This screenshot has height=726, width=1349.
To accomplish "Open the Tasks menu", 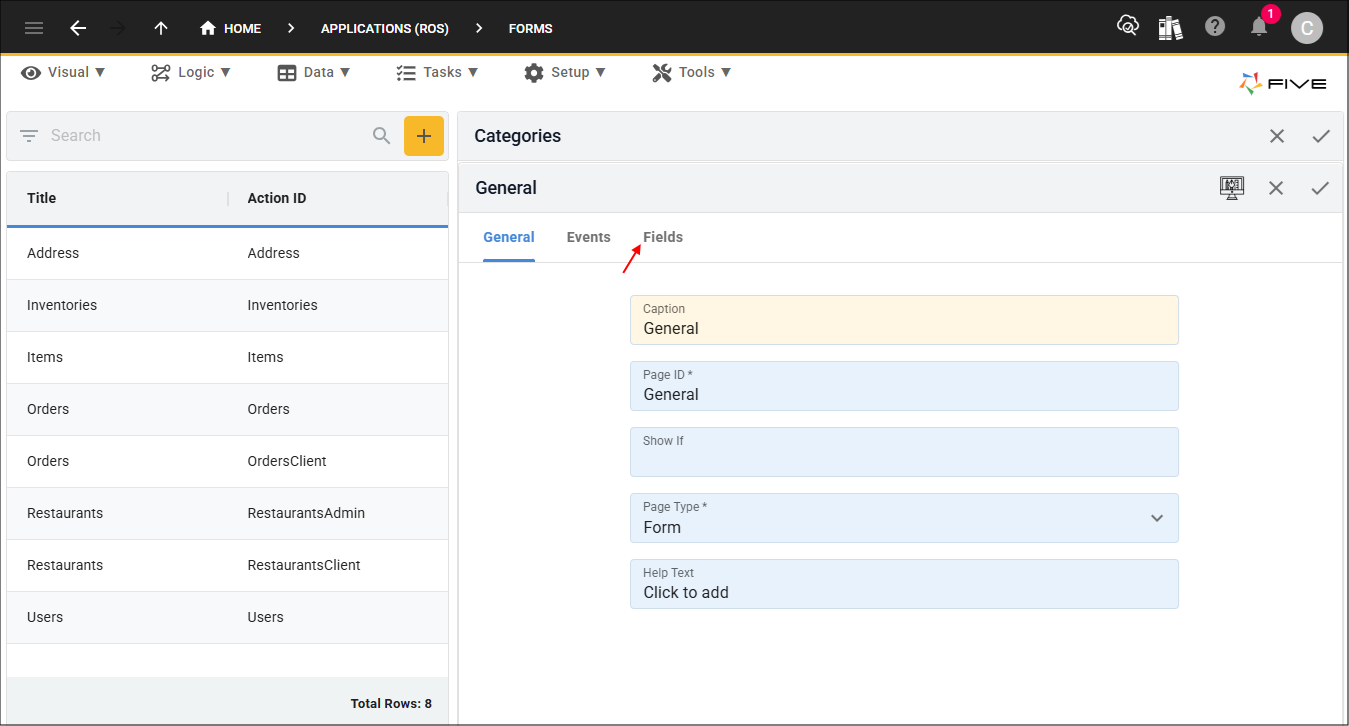I will click(x=437, y=72).
